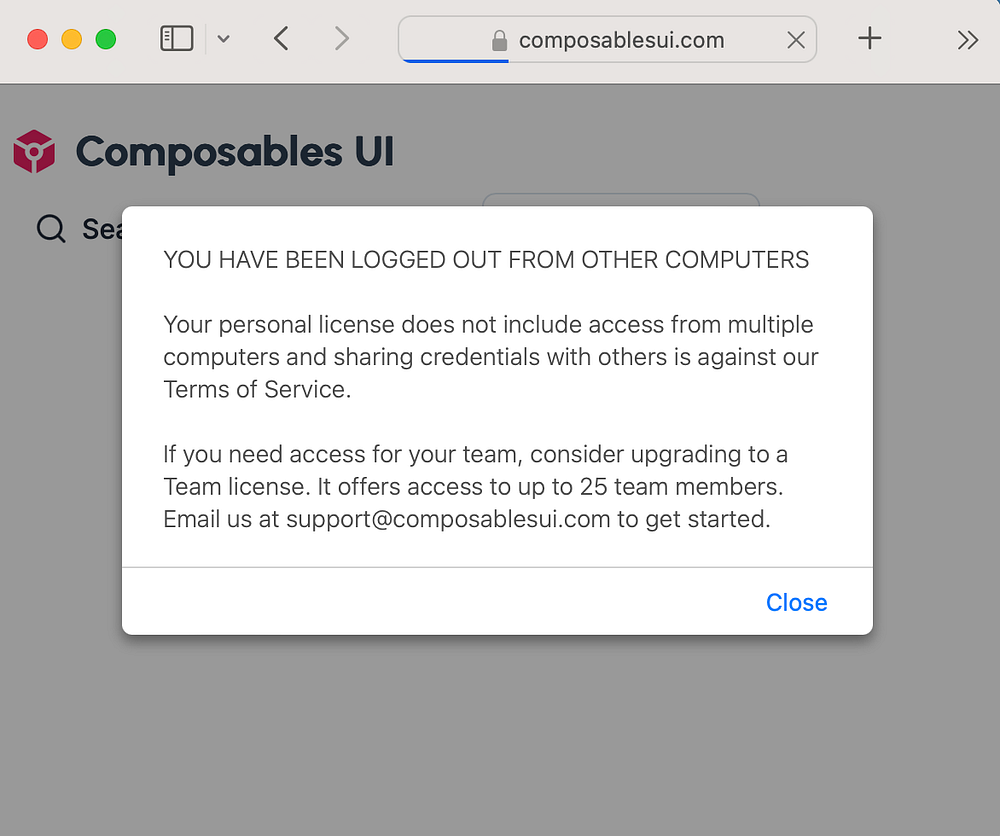Screen dimensions: 1000x836
Task: Go back with the left arrow
Action: click(x=281, y=39)
